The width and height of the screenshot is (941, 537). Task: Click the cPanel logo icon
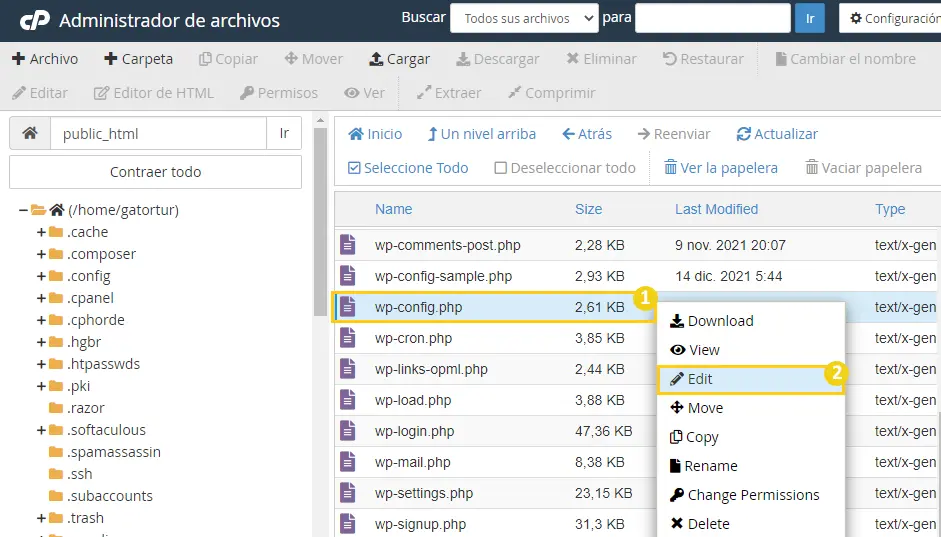point(34,20)
